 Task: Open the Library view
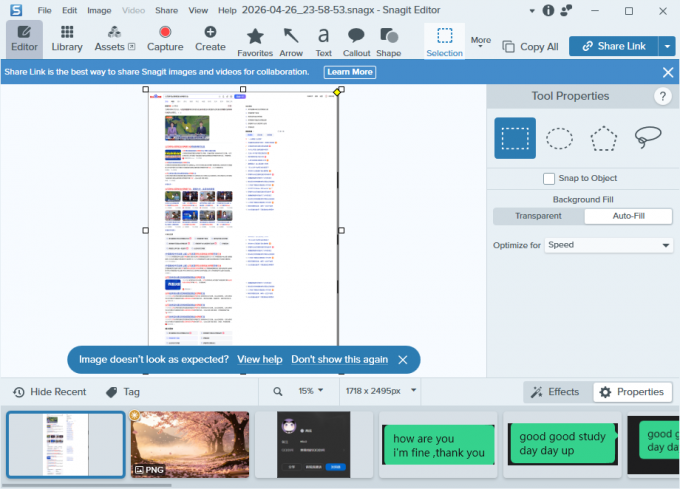tap(67, 39)
